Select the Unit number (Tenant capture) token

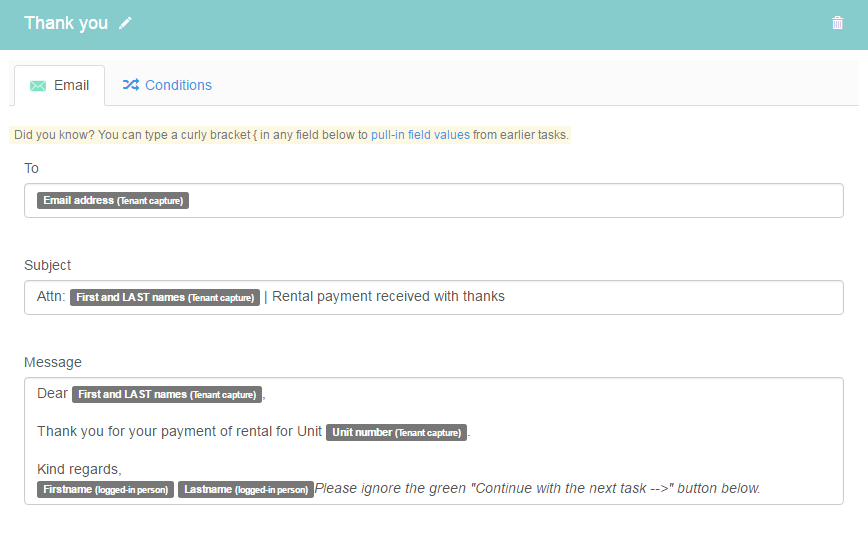[396, 432]
